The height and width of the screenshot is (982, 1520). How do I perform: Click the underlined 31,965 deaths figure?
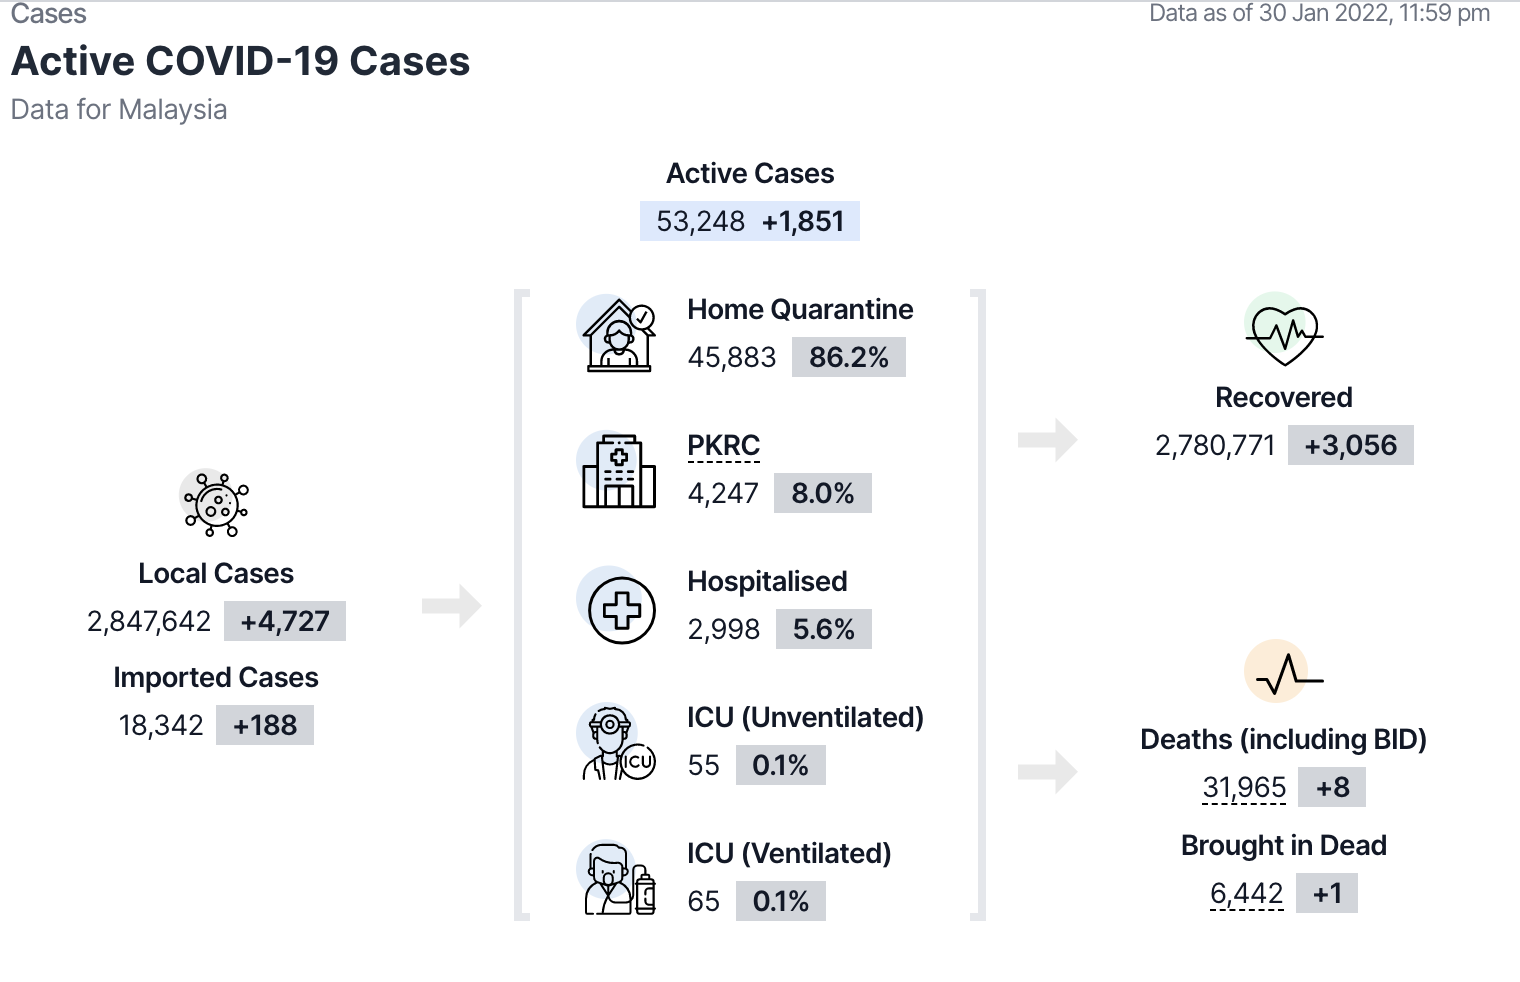click(1244, 788)
